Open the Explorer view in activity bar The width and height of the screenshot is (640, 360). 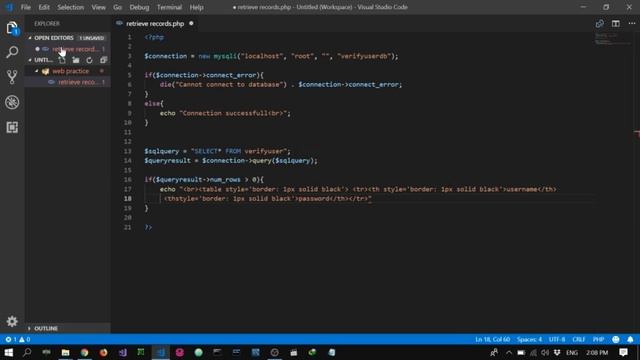[12, 28]
